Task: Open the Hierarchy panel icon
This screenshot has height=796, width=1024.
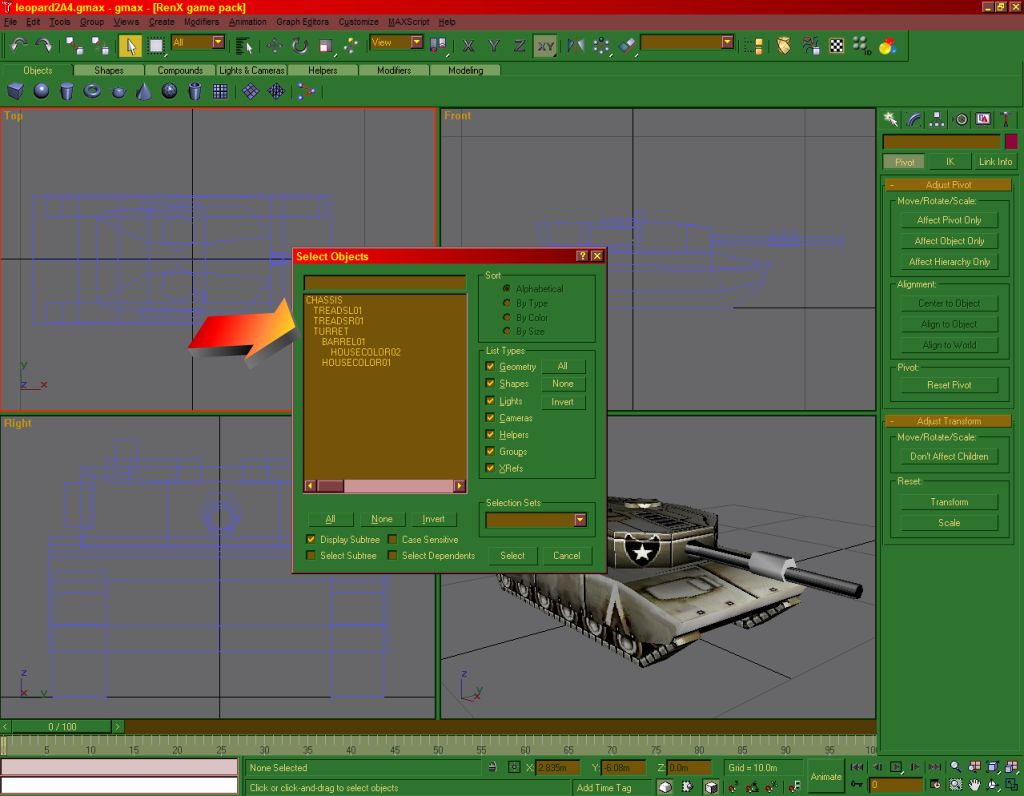Action: pos(937,119)
